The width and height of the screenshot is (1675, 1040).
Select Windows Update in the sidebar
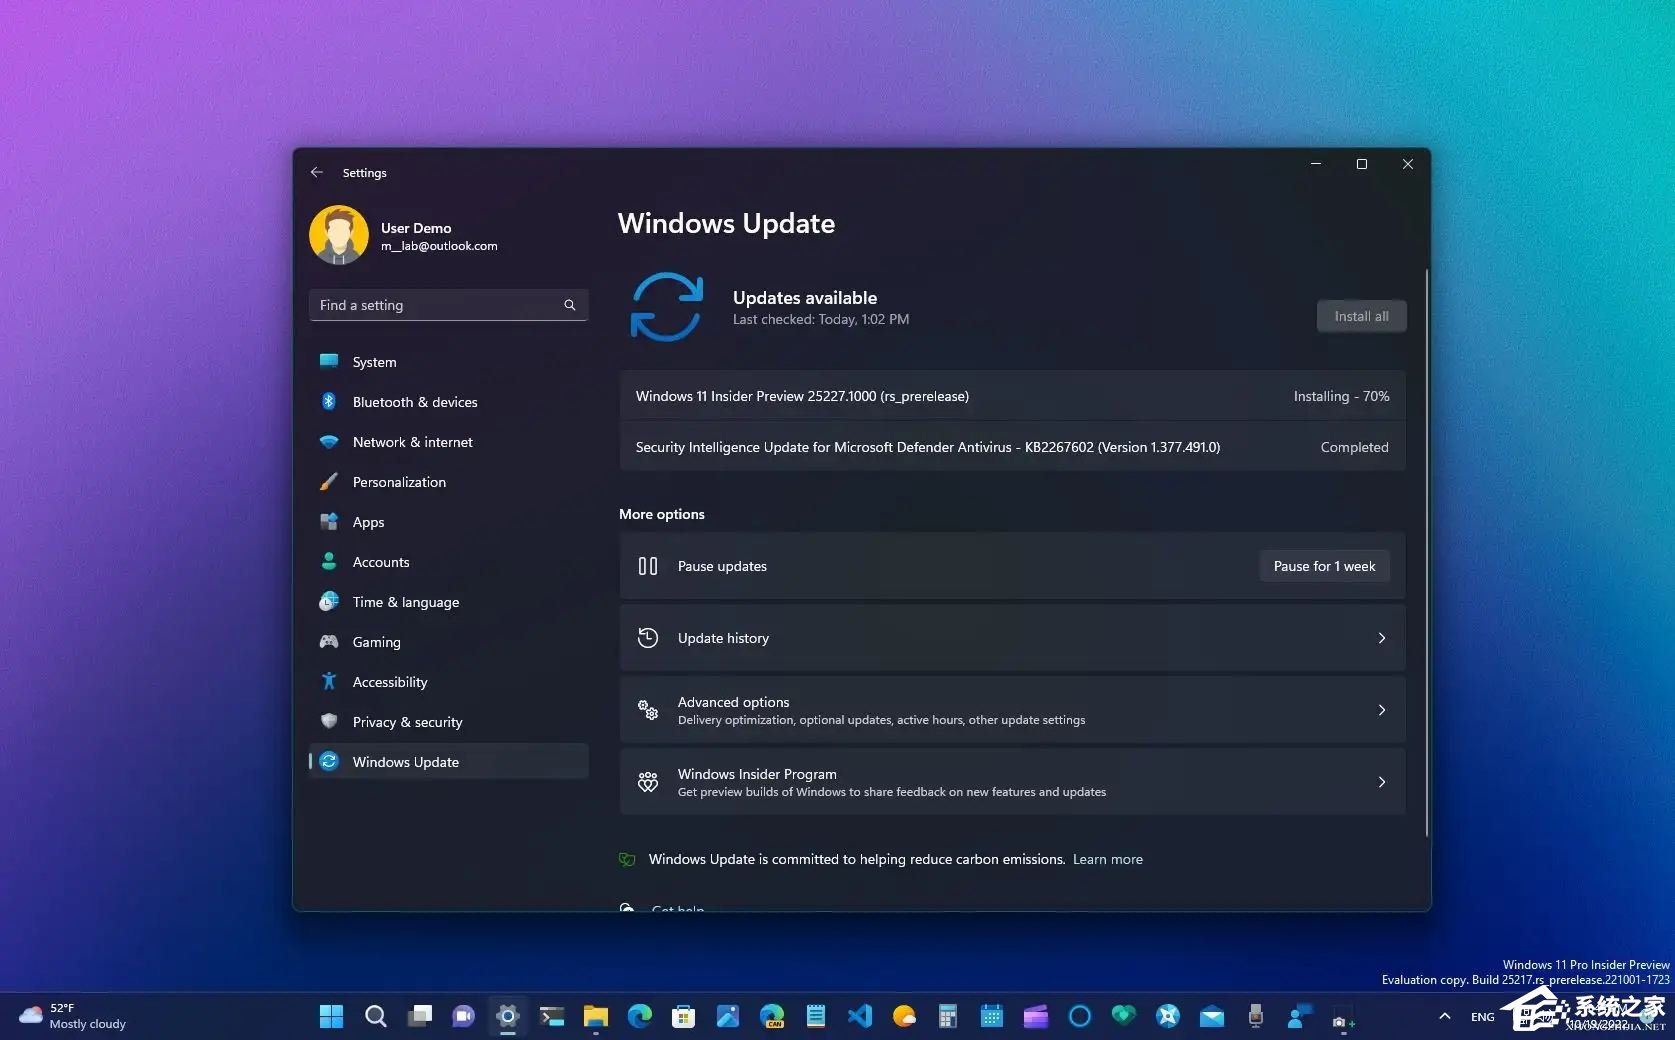tap(448, 762)
